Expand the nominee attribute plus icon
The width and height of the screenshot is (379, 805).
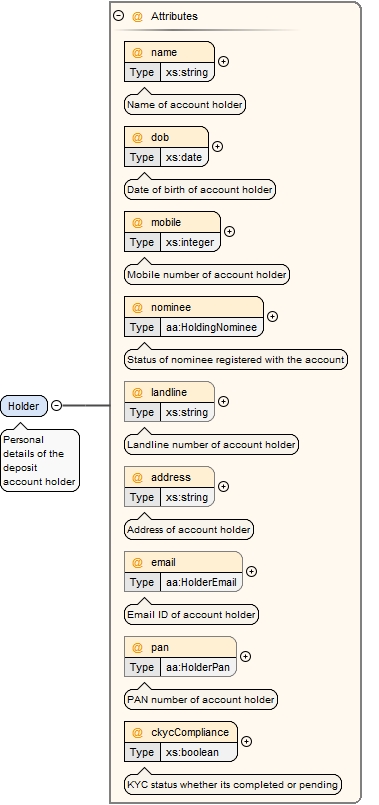(x=273, y=317)
